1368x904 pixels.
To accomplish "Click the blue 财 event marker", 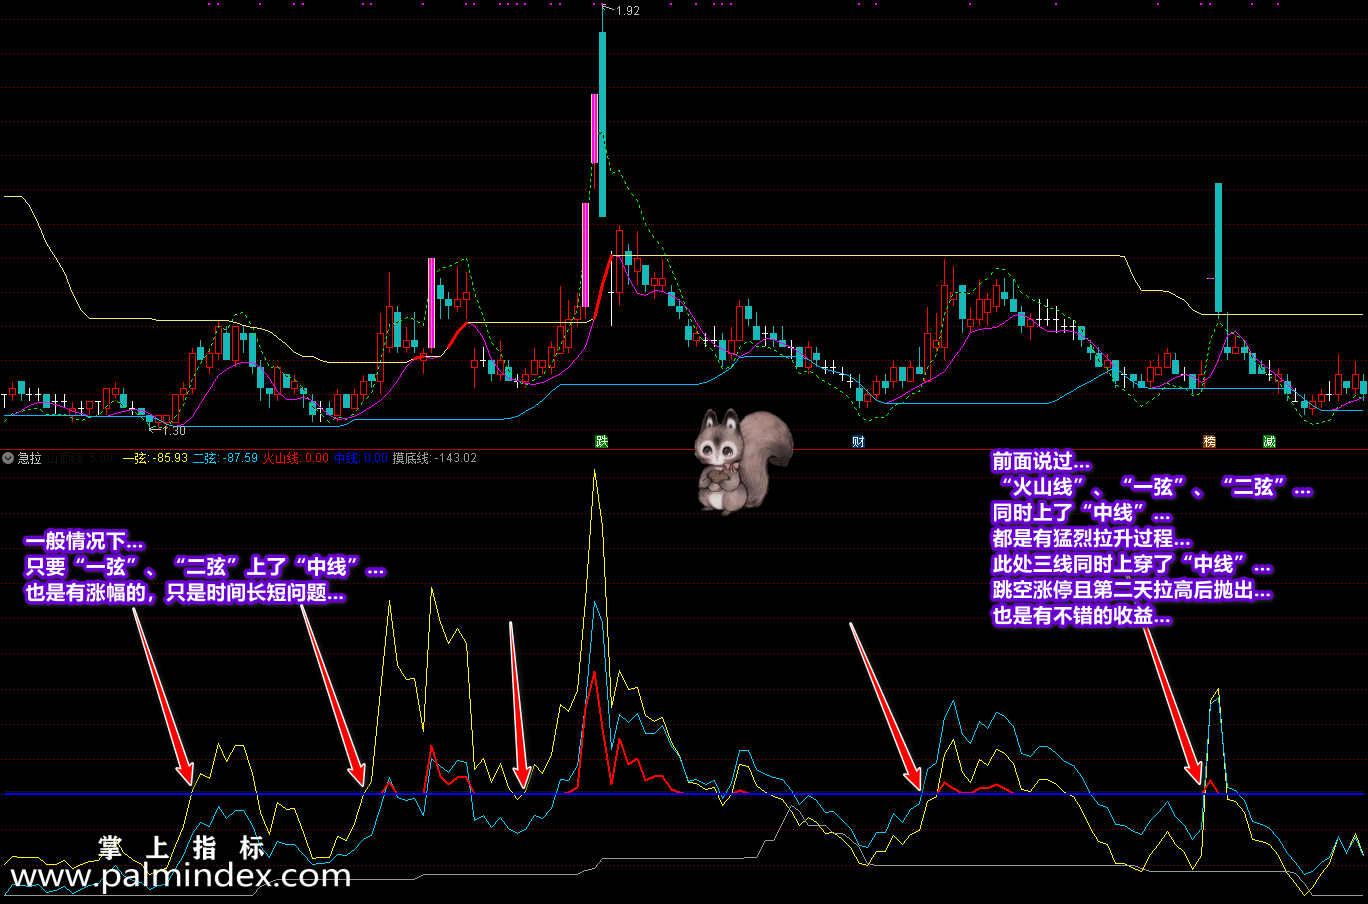I will pyautogui.click(x=858, y=441).
